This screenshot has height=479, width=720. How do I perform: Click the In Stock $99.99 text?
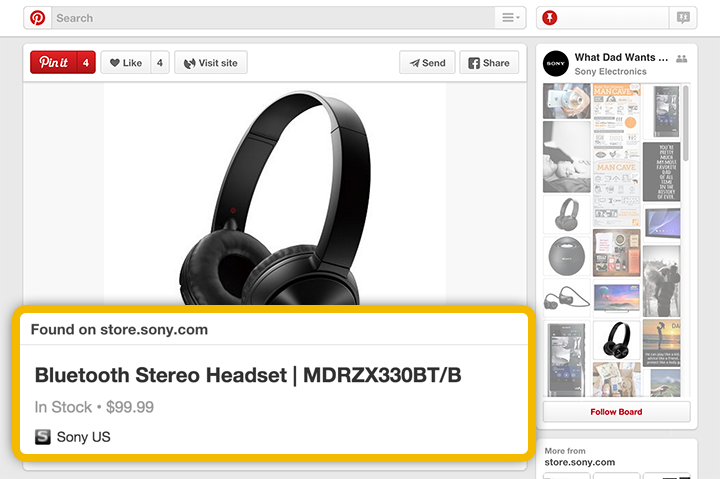(x=94, y=407)
